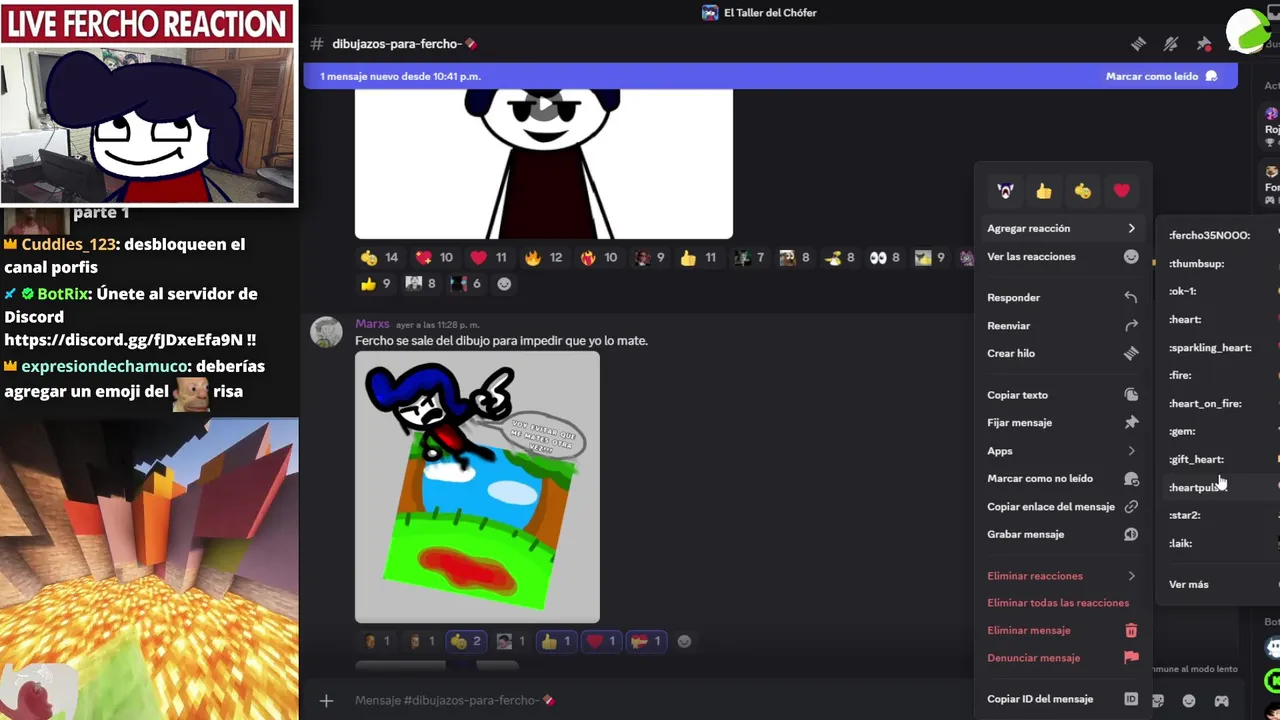Image resolution: width=1280 pixels, height=720 pixels.
Task: Pick the OK hand quick reaction
Action: [1083, 190]
